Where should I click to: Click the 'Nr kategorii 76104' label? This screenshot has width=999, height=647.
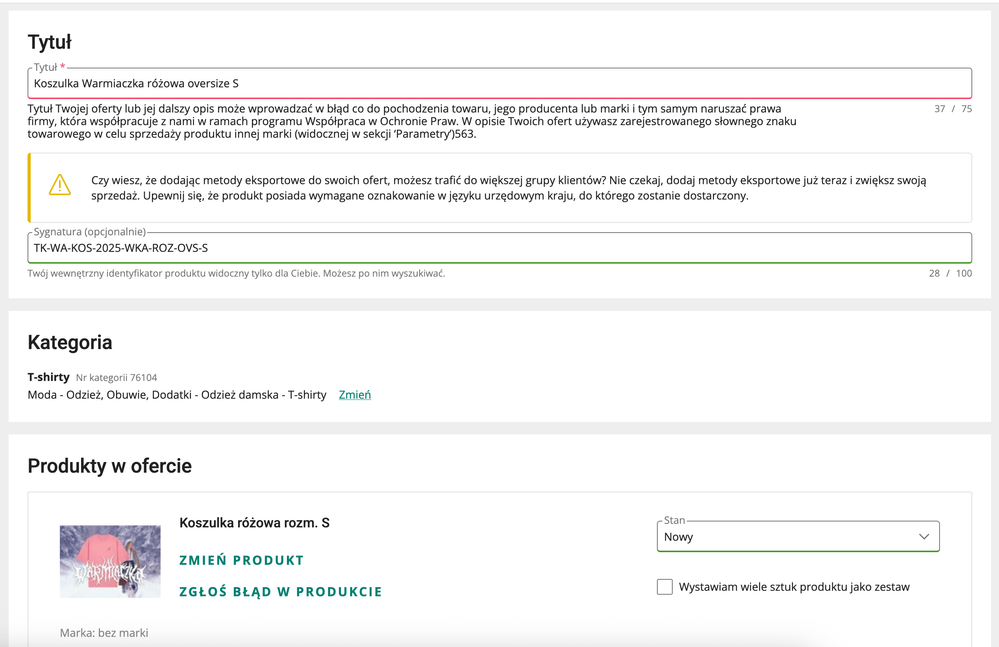coord(116,378)
